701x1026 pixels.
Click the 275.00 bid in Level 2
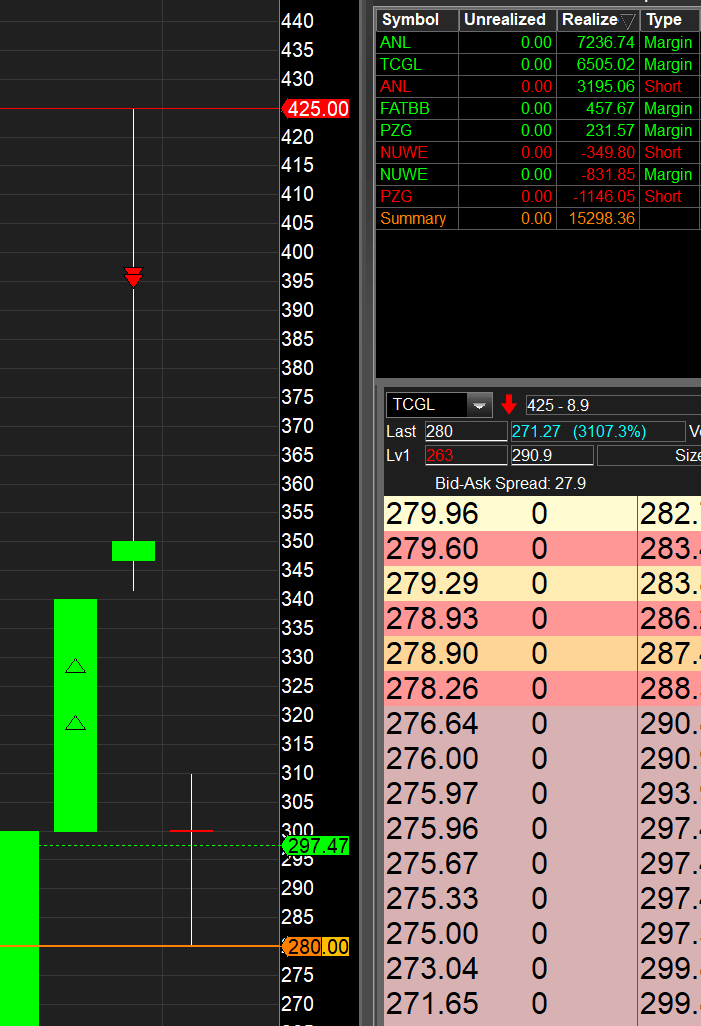(432, 934)
